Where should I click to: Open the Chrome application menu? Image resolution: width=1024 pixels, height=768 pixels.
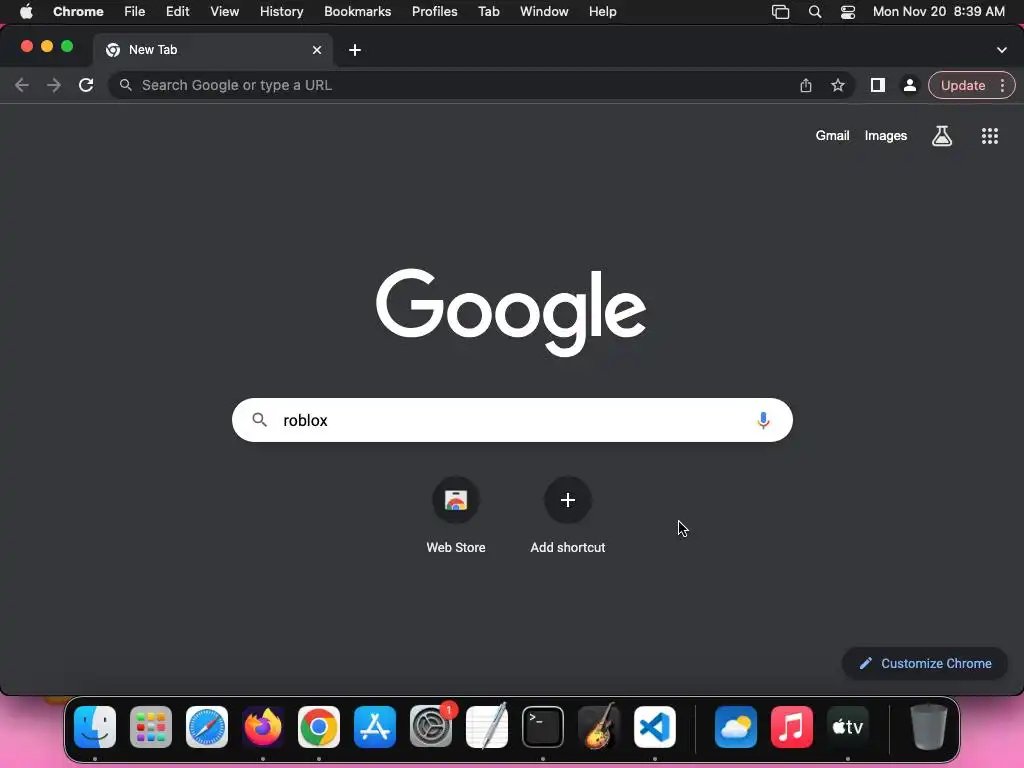click(x=78, y=12)
